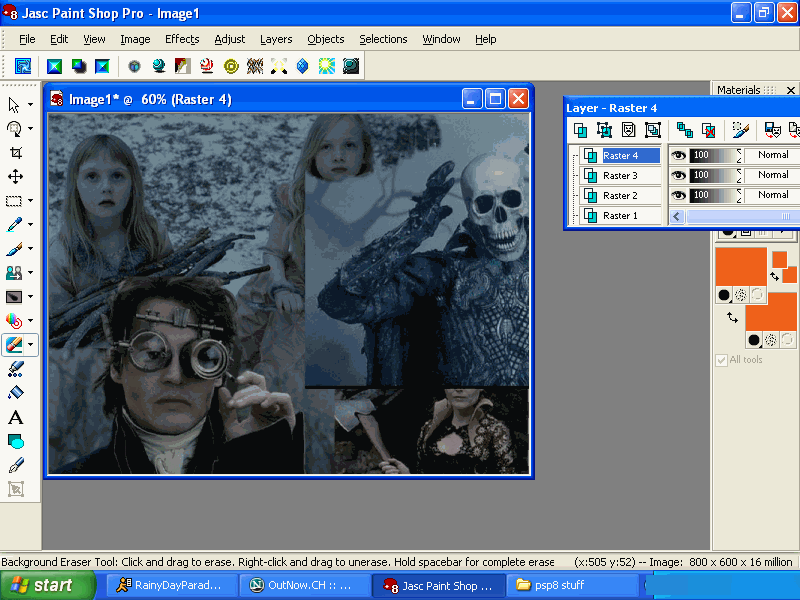Open Raster 4 blend mode dropdown
Image resolution: width=800 pixels, height=600 pixels.
coord(772,155)
